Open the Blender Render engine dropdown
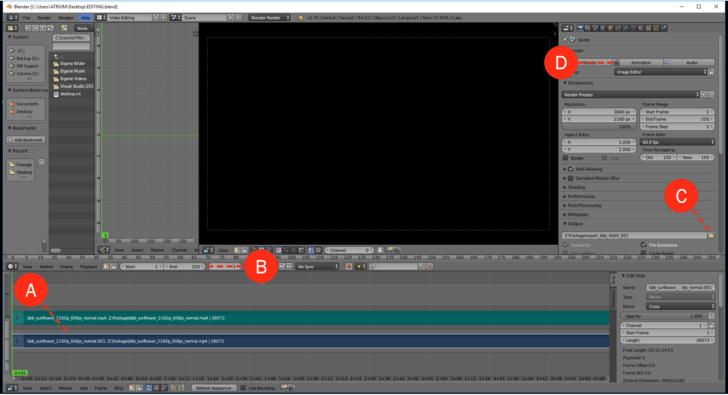This screenshot has height=395, width=728. (x=269, y=18)
